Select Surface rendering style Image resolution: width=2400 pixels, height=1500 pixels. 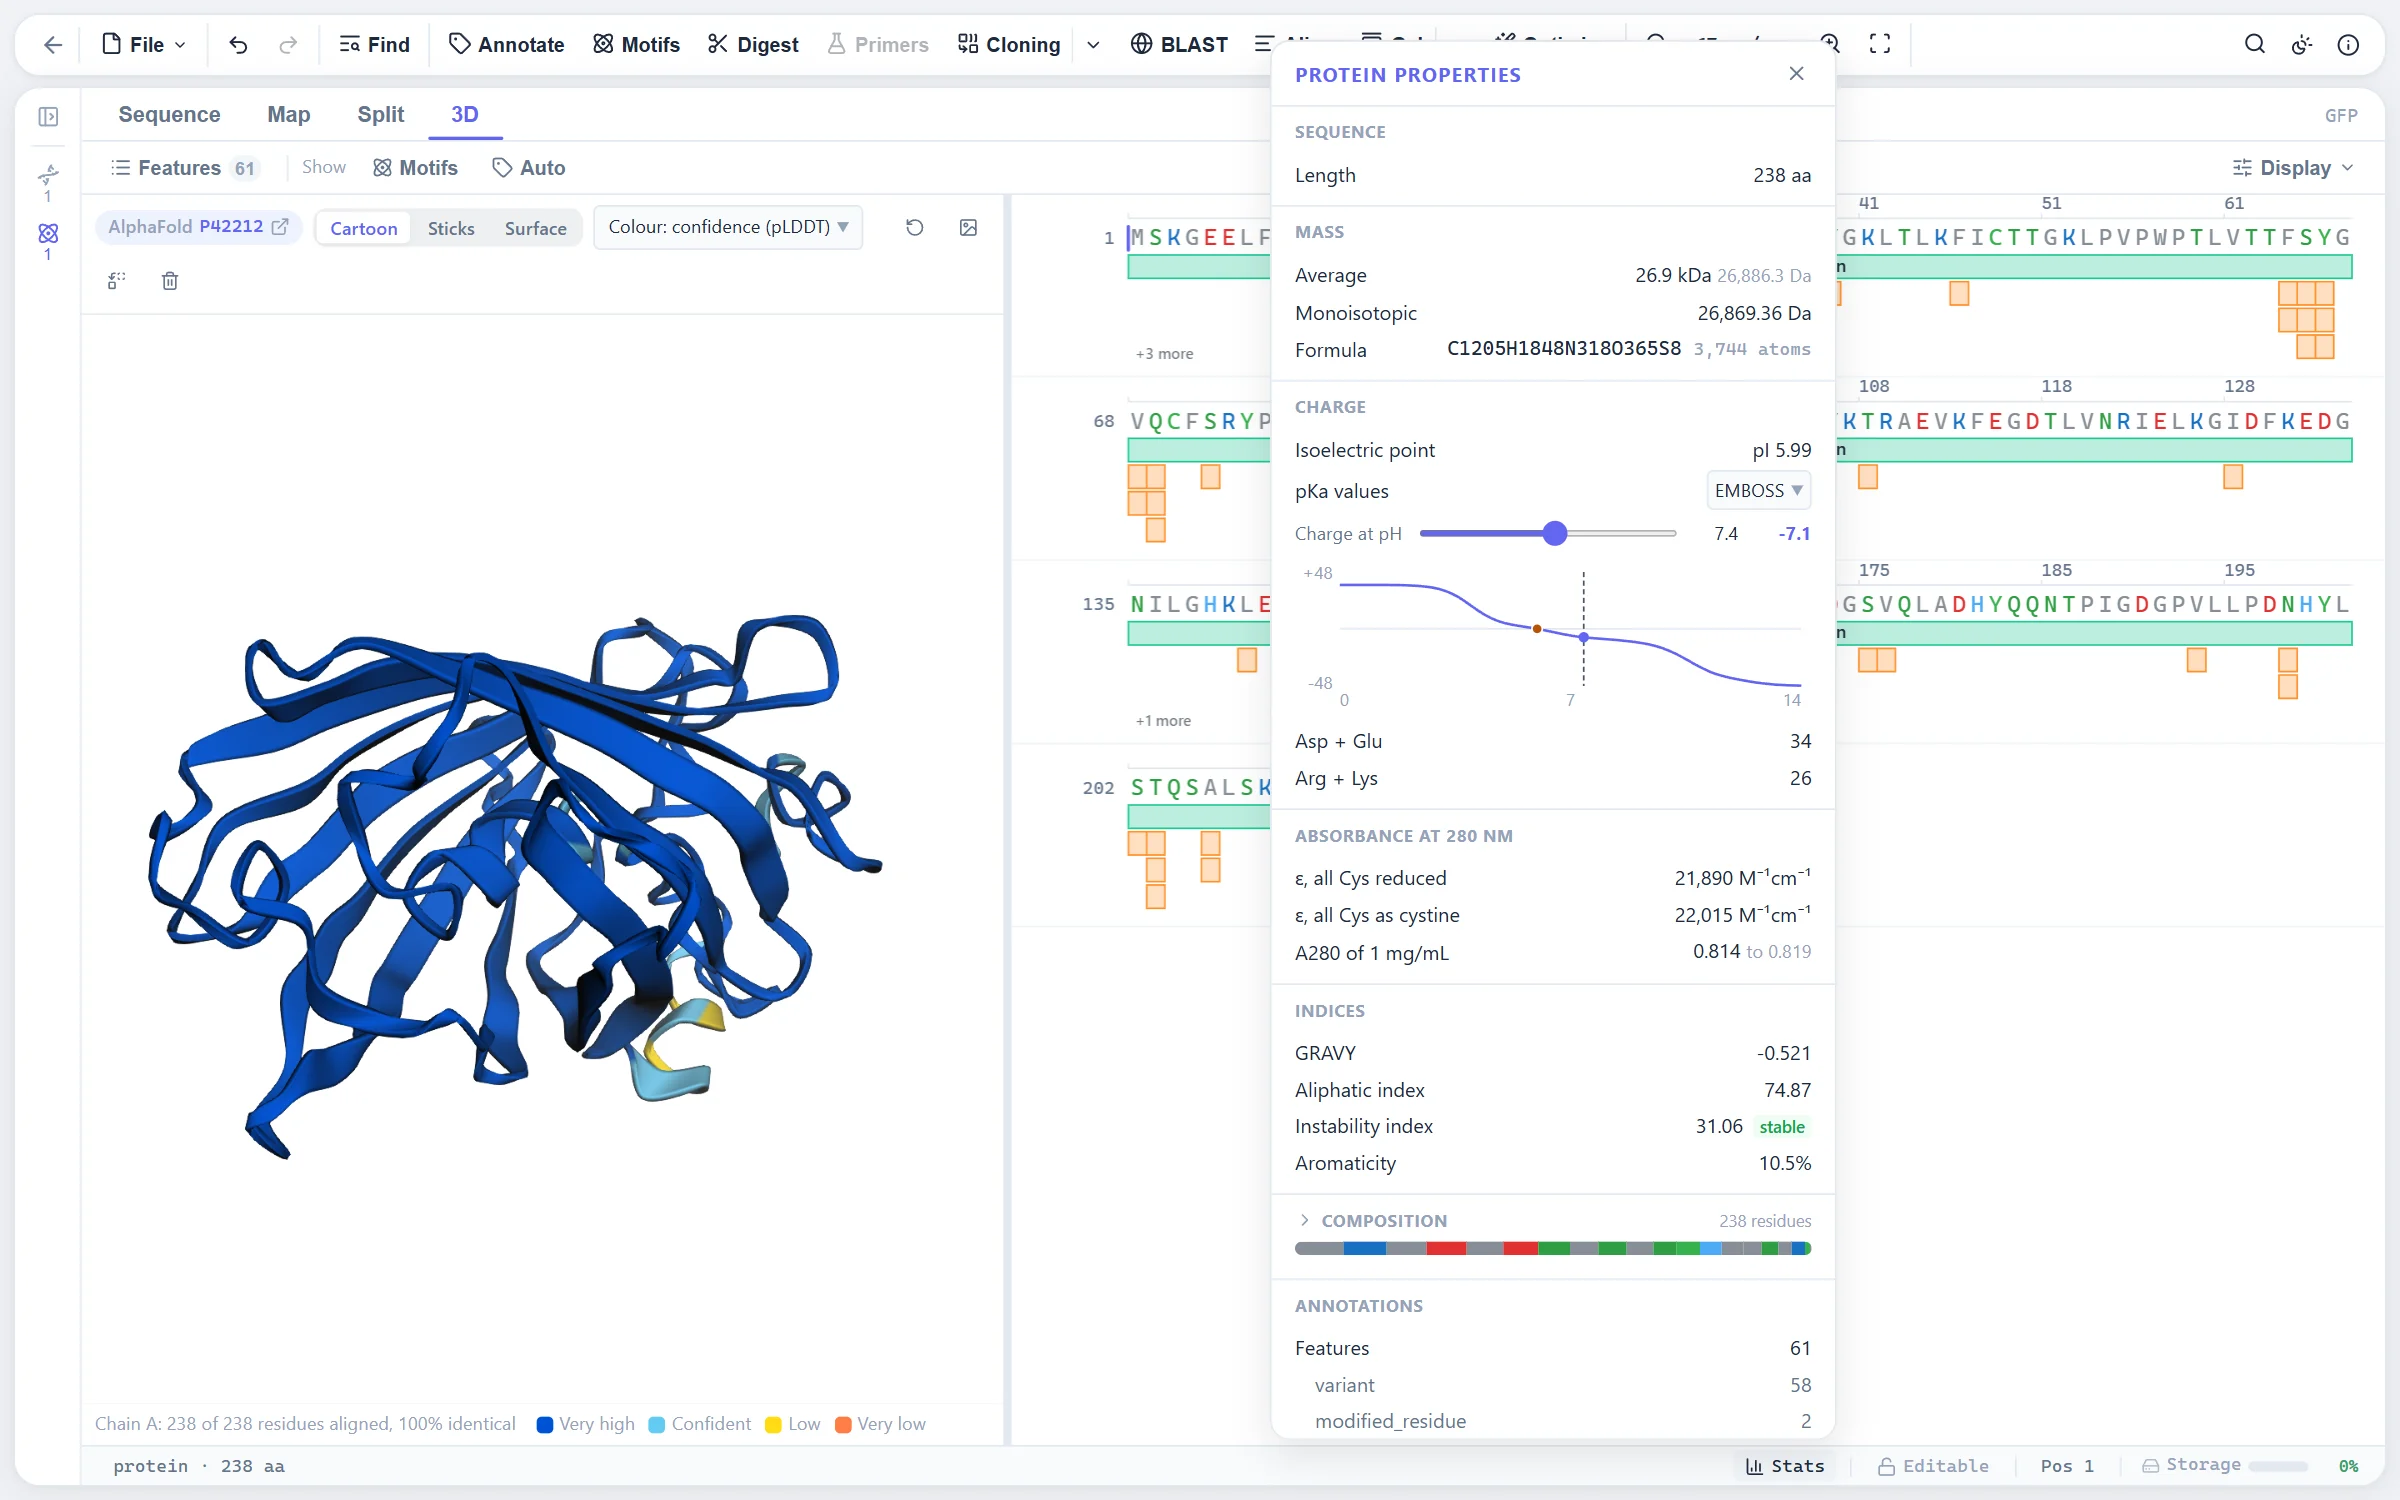[535, 228]
